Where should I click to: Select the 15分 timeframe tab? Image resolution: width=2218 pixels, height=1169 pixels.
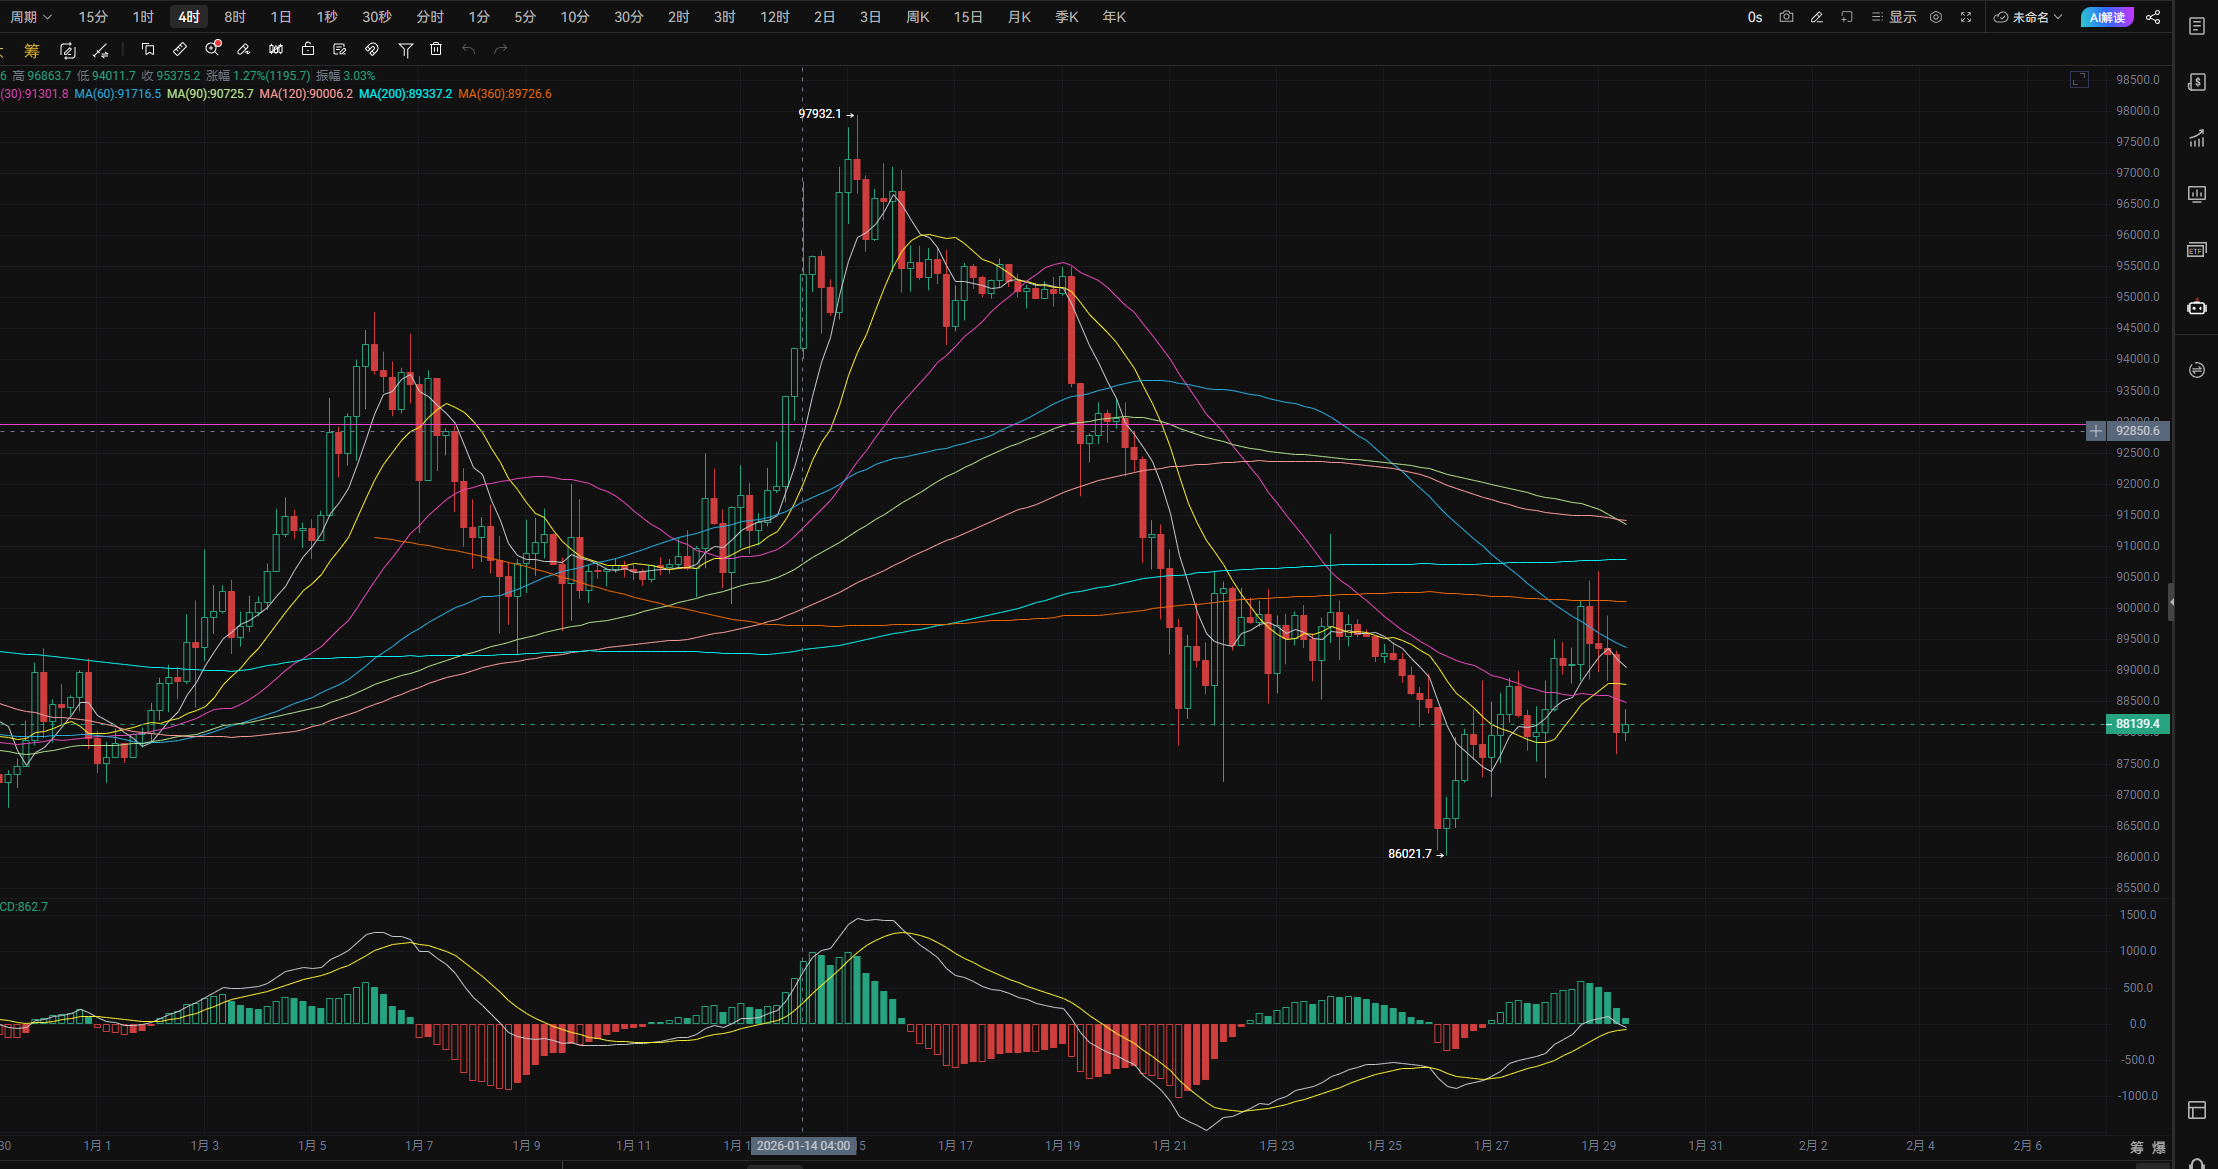(93, 17)
